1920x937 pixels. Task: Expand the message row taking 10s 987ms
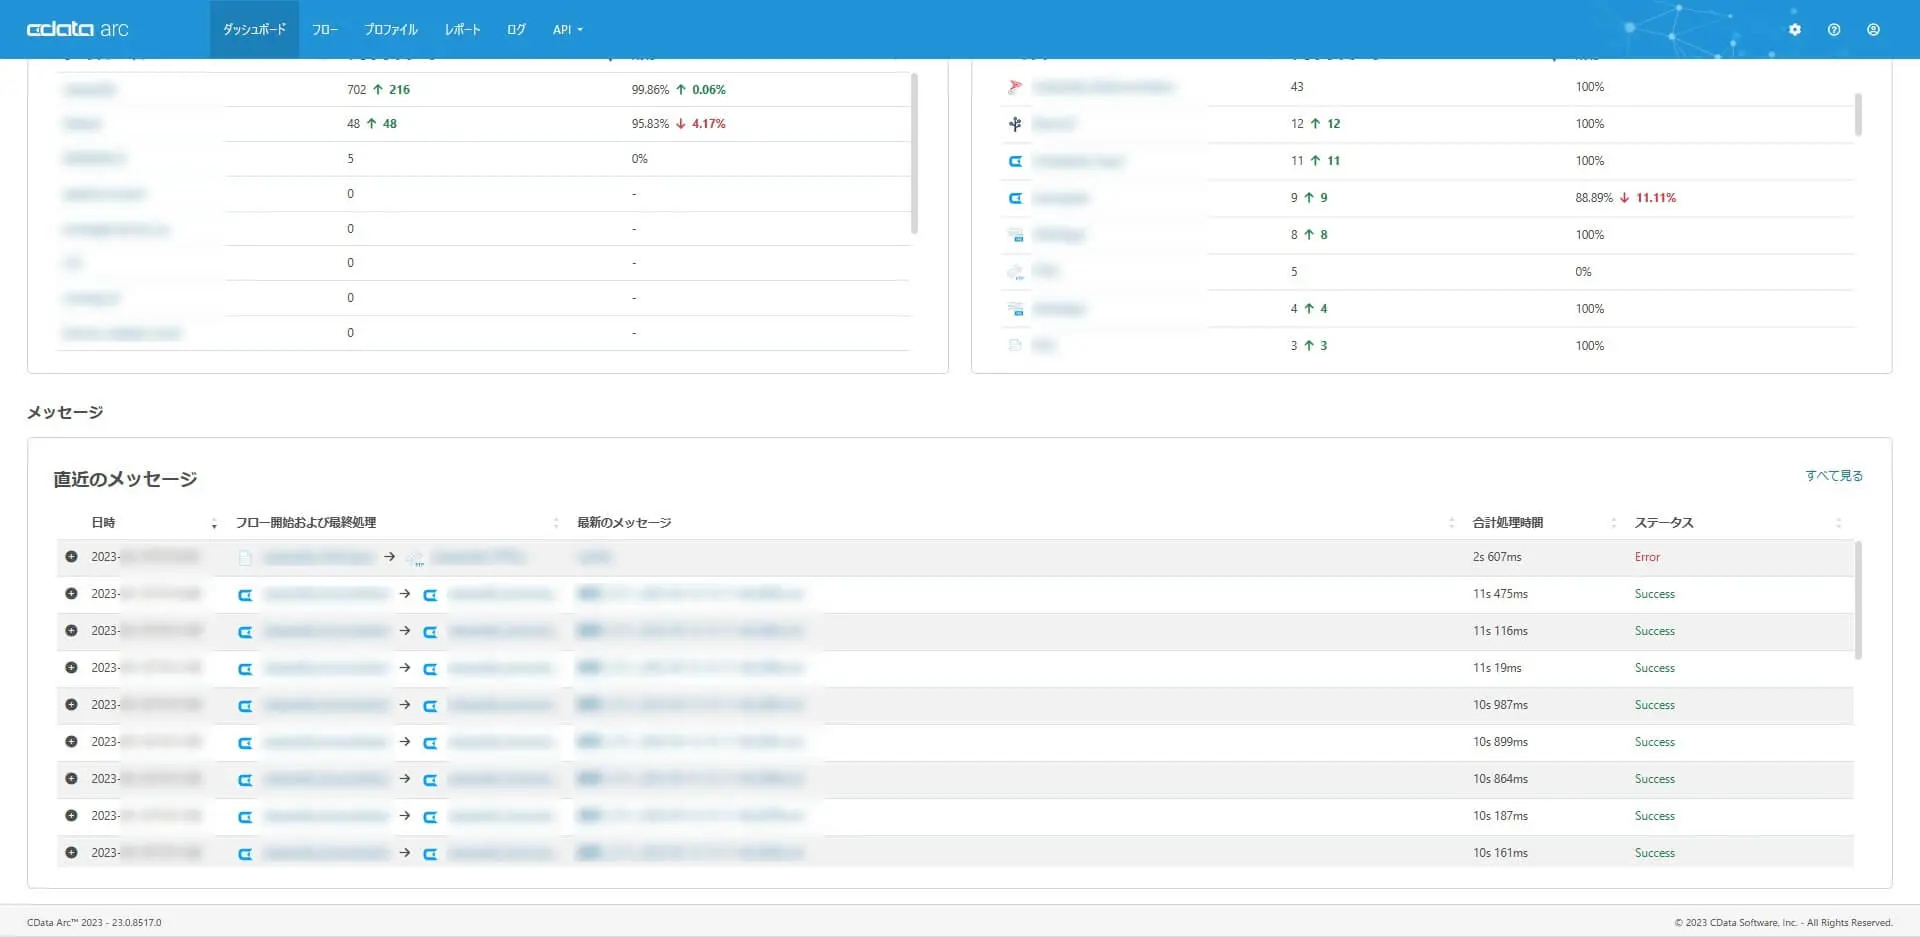coord(71,705)
